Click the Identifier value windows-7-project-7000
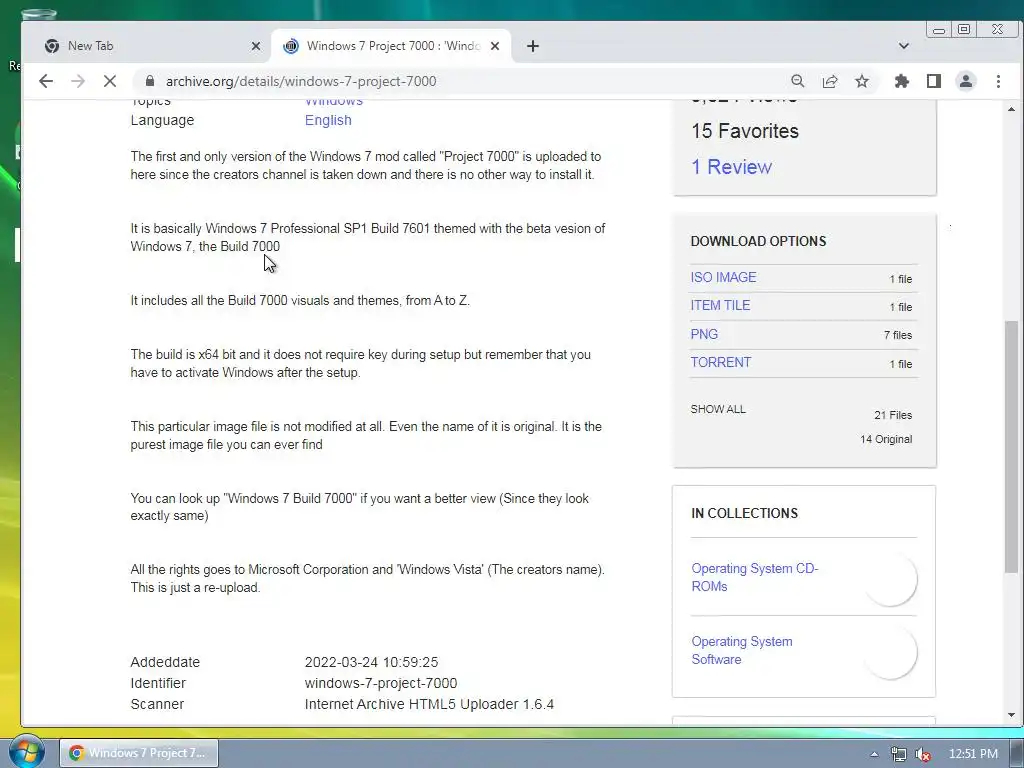This screenshot has height=768, width=1024. point(381,683)
